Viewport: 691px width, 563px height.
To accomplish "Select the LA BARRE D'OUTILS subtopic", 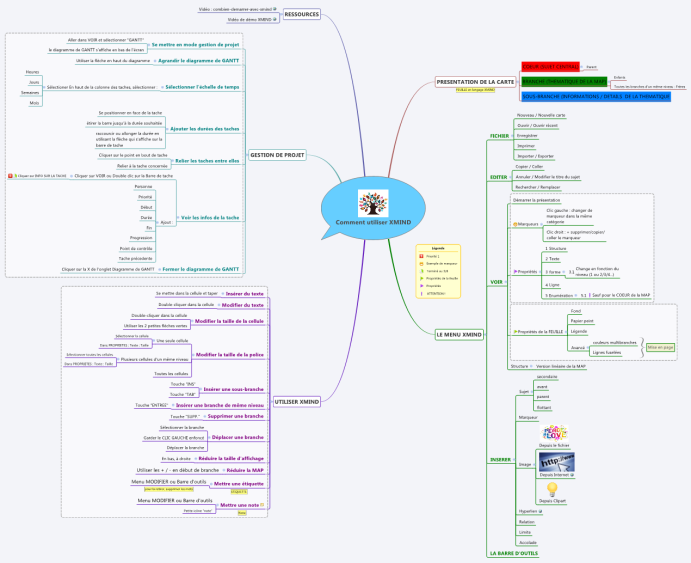I will point(514,553).
